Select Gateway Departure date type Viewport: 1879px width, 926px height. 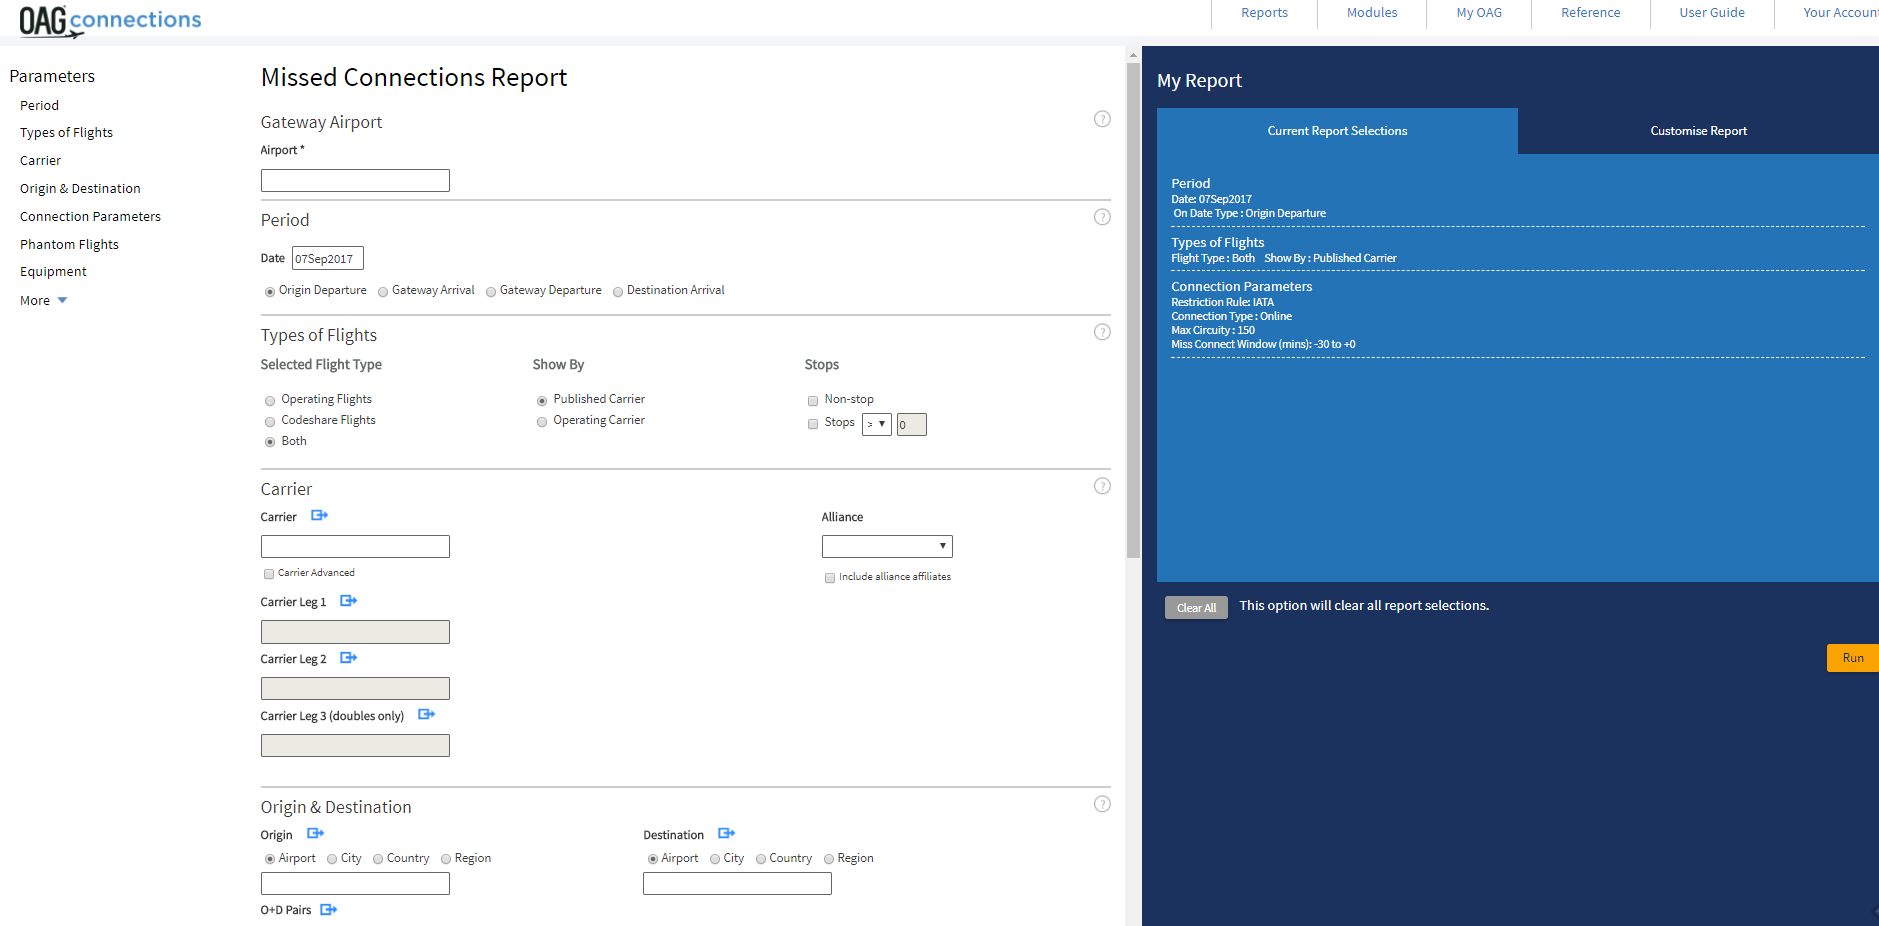[x=491, y=292]
